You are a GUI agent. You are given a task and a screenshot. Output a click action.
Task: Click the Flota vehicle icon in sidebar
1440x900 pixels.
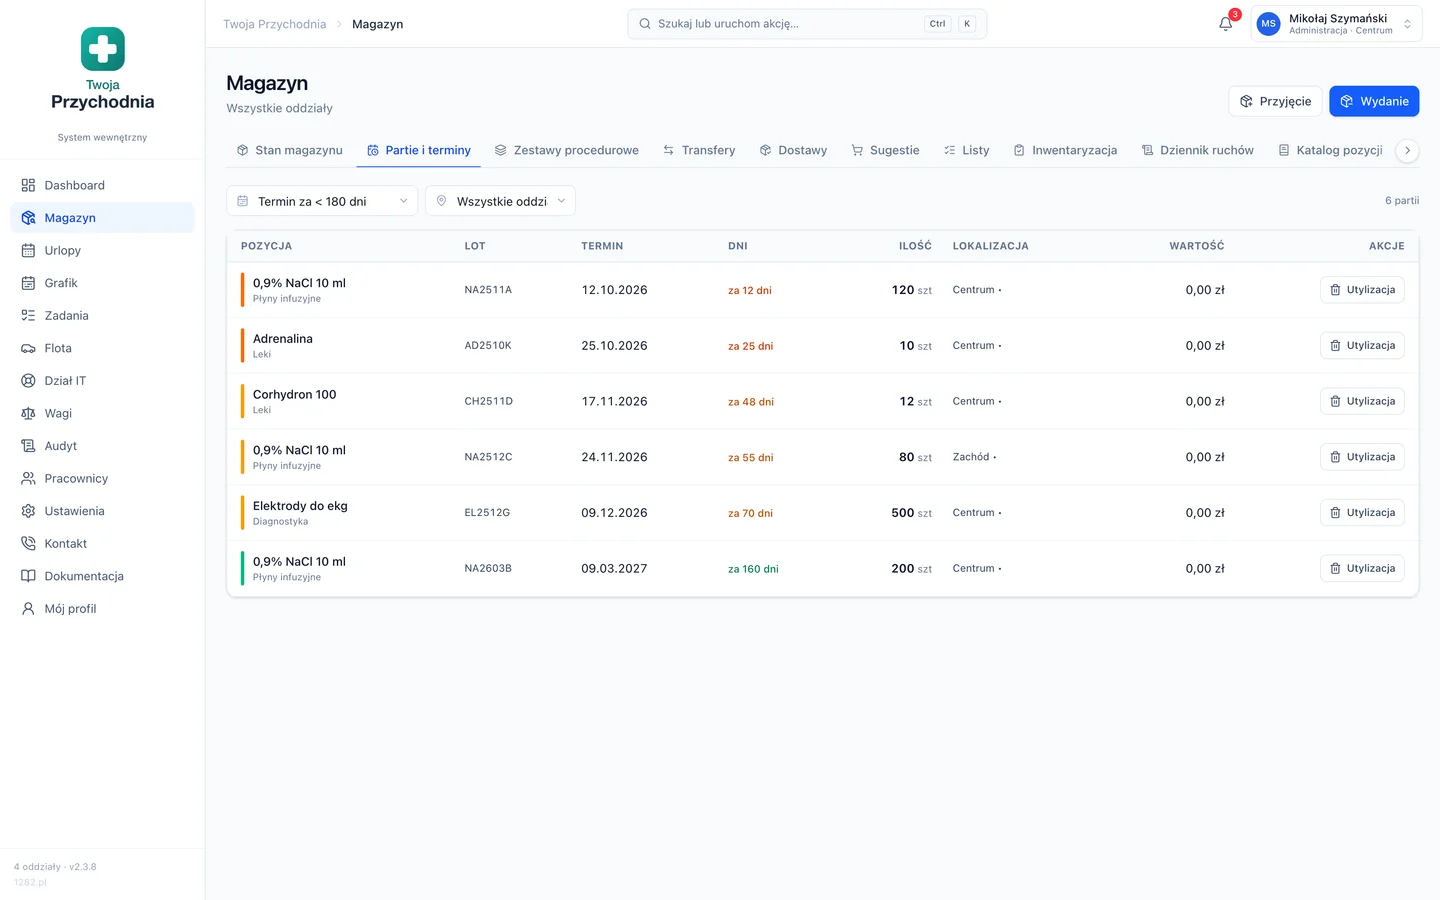(28, 348)
